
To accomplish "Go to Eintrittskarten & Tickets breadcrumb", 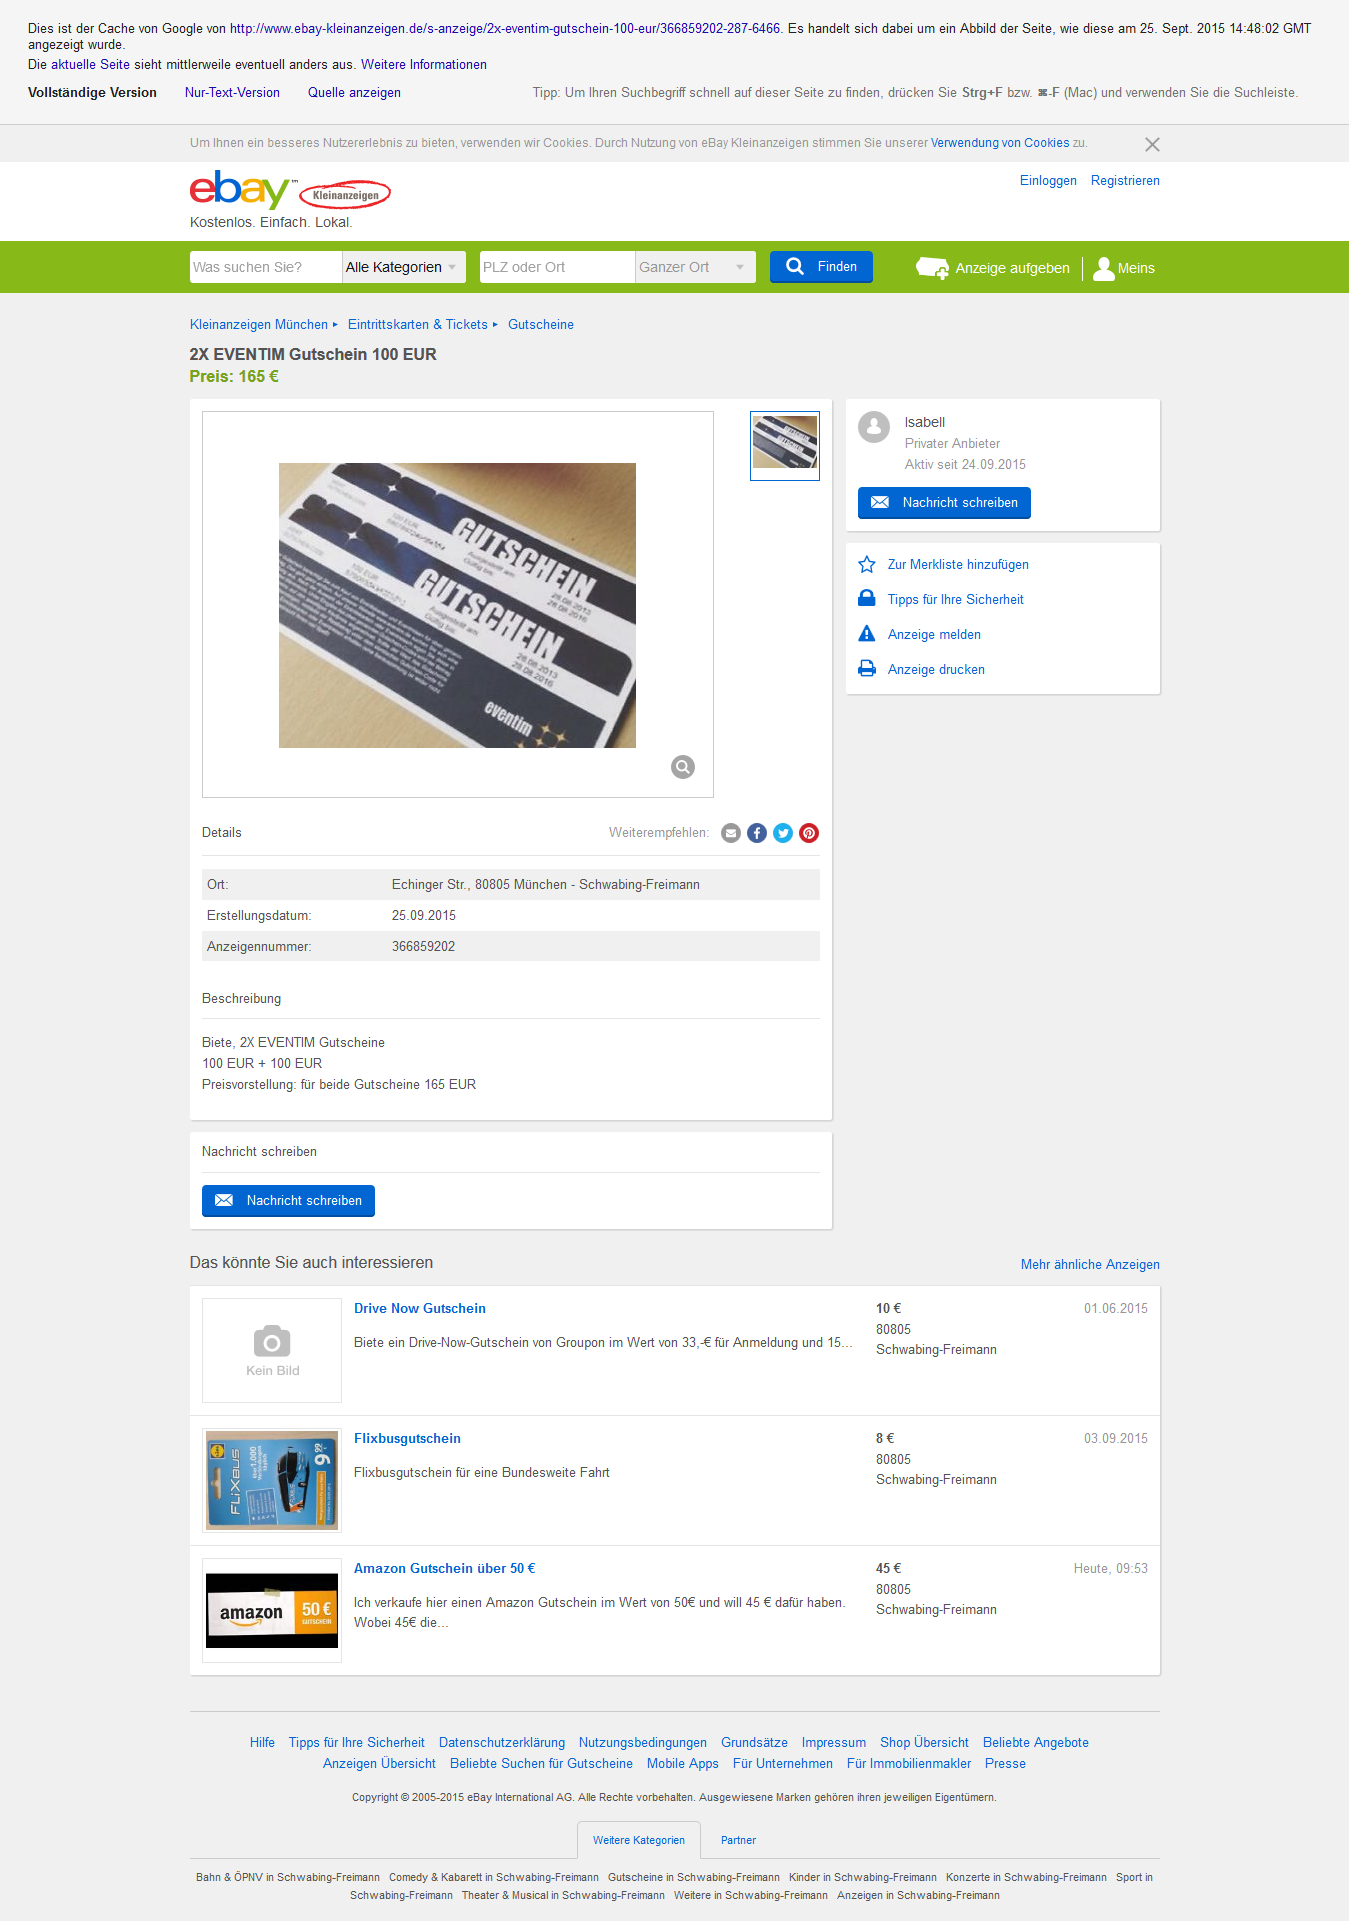I will point(418,325).
